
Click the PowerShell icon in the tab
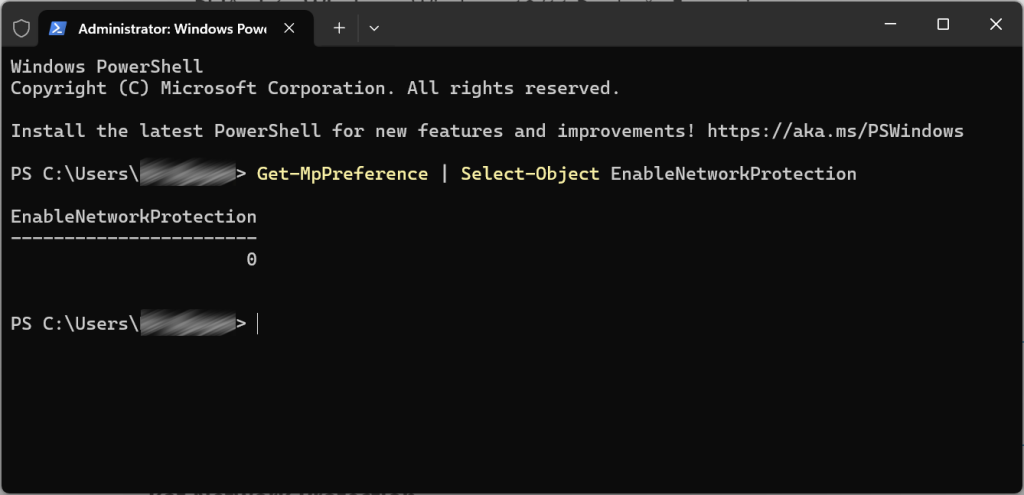pos(58,28)
